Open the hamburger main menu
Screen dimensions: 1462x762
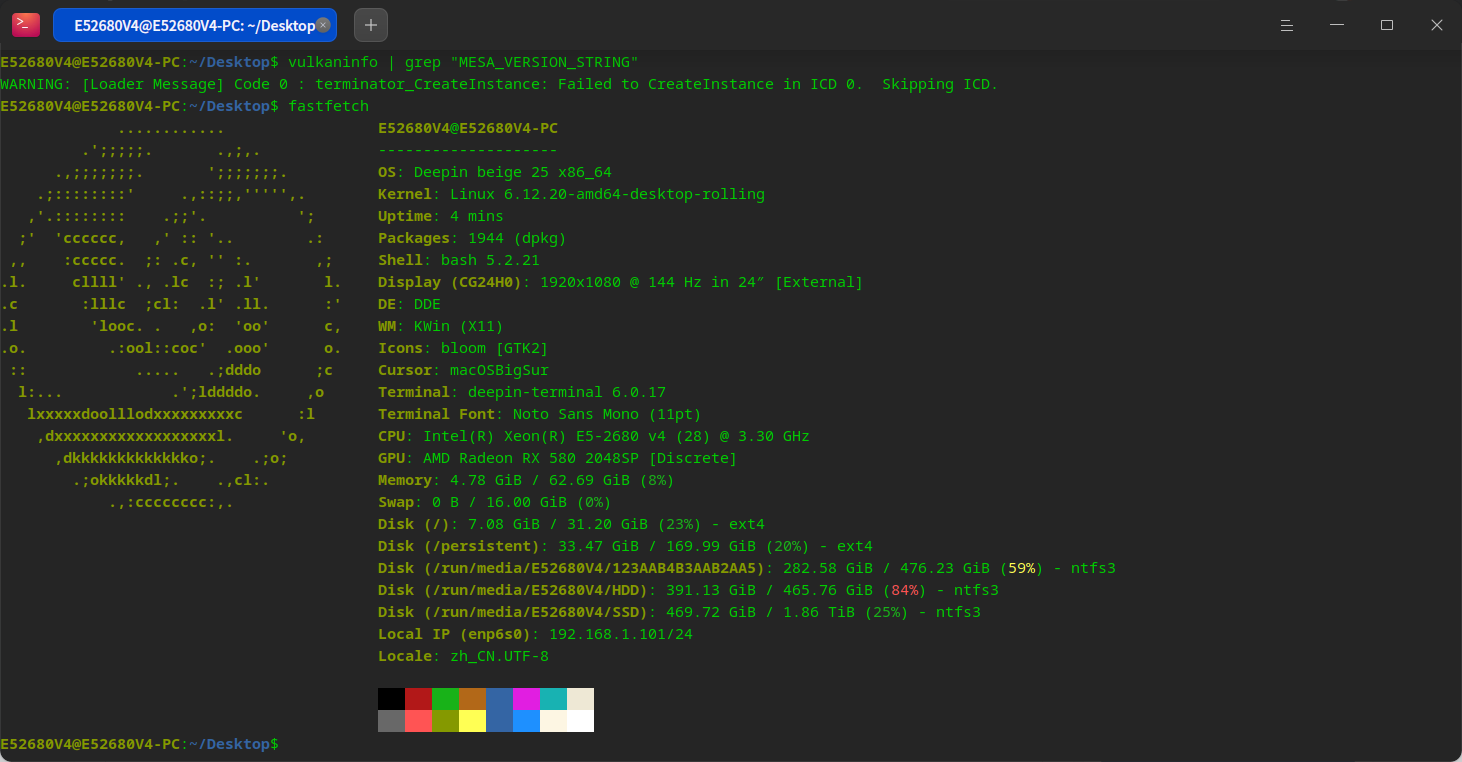point(1288,25)
